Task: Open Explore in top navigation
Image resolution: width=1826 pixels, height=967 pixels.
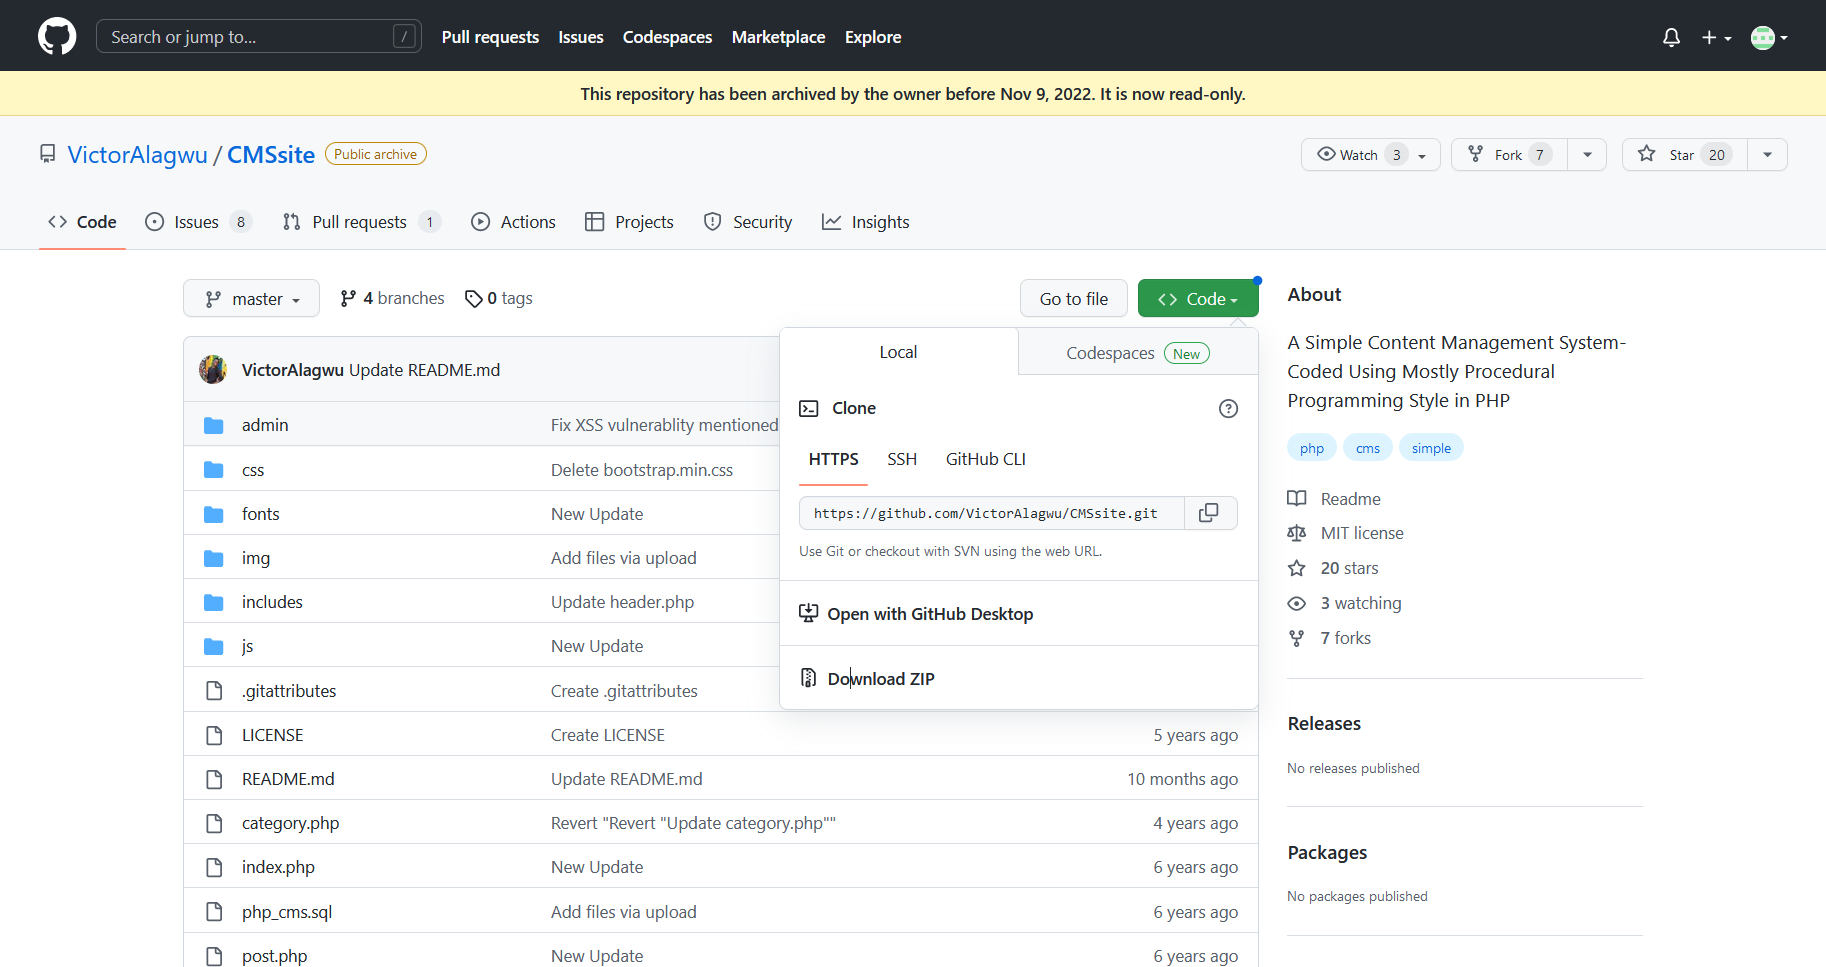Action: 873,37
